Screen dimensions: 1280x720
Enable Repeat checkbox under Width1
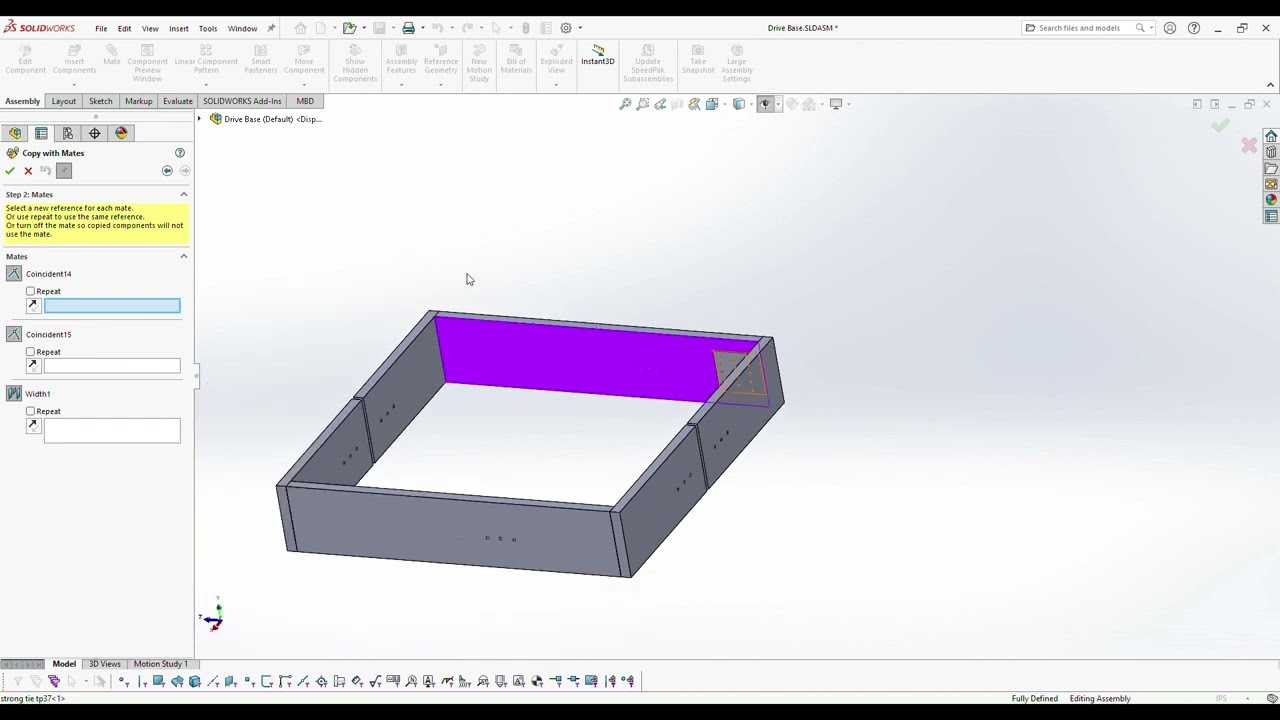(30, 411)
